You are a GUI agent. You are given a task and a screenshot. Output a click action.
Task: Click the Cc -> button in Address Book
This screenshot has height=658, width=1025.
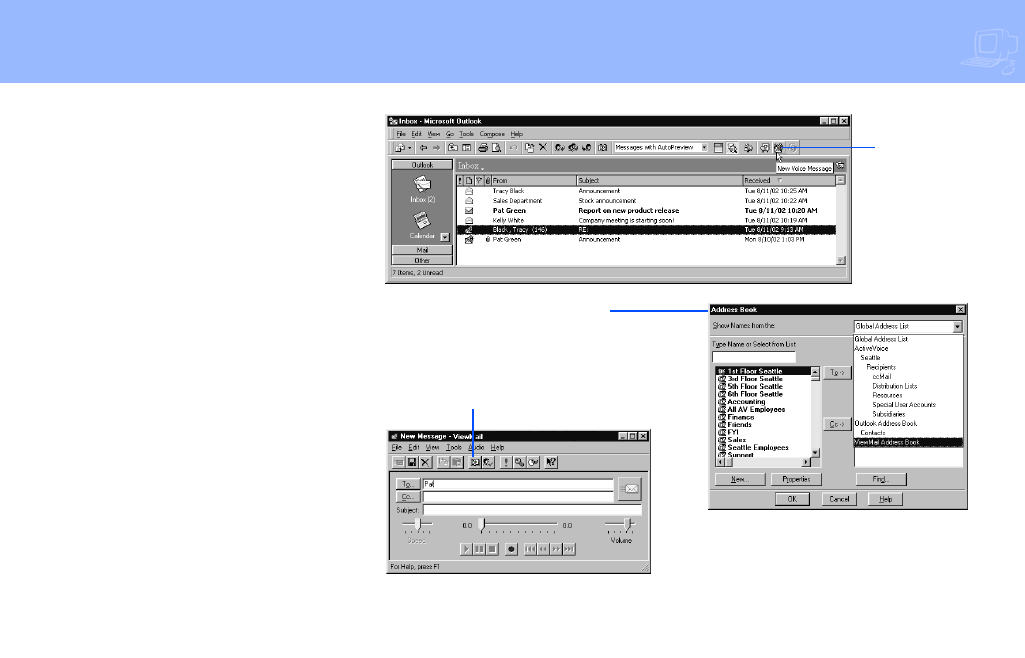point(837,424)
